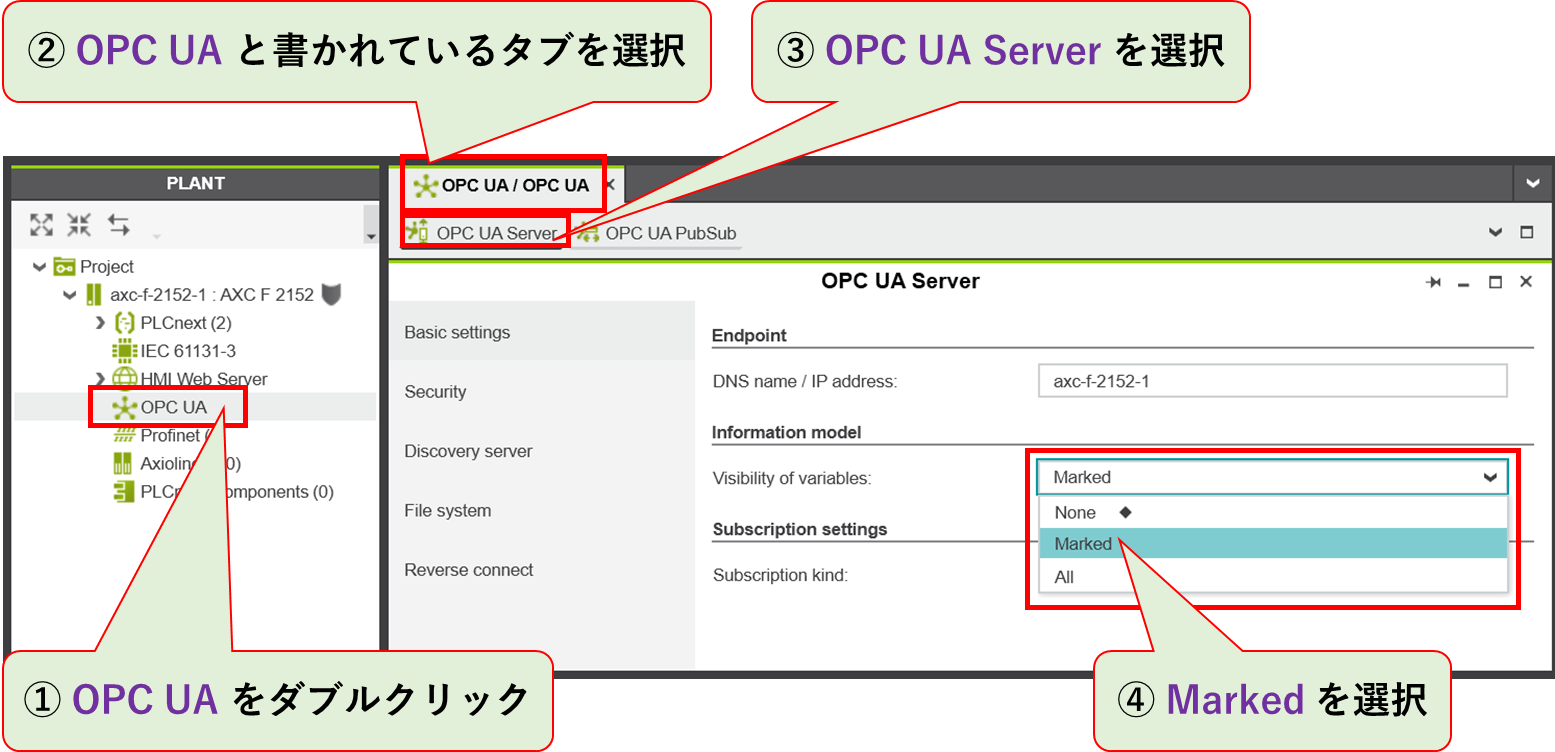
Task: Click the DNS name input field
Action: coord(1270,381)
